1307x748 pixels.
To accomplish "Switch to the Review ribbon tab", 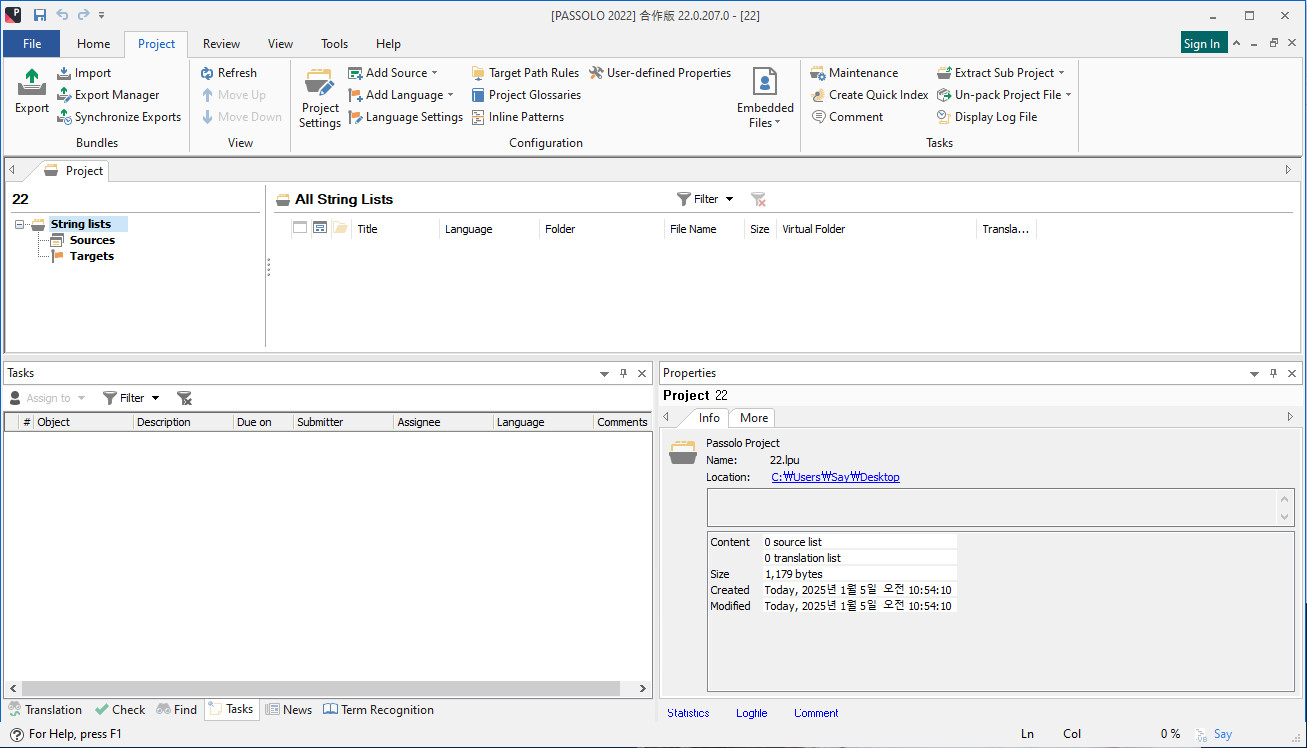I will click(x=221, y=44).
